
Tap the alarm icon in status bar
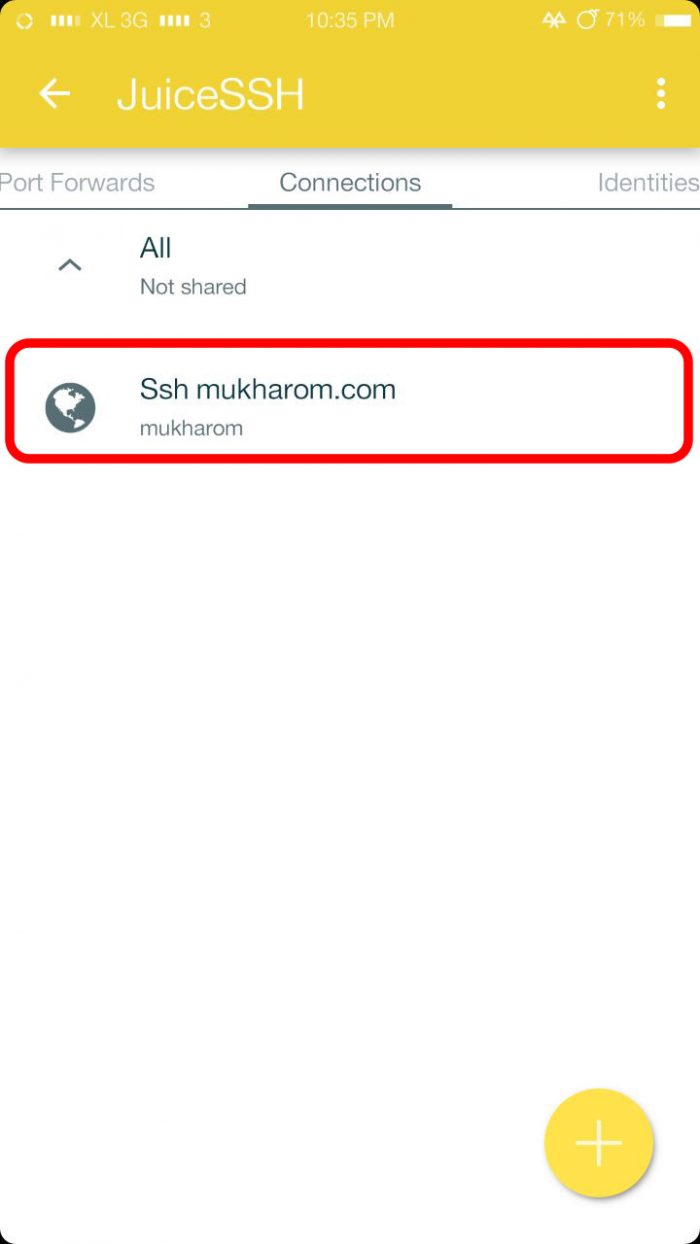pos(587,19)
